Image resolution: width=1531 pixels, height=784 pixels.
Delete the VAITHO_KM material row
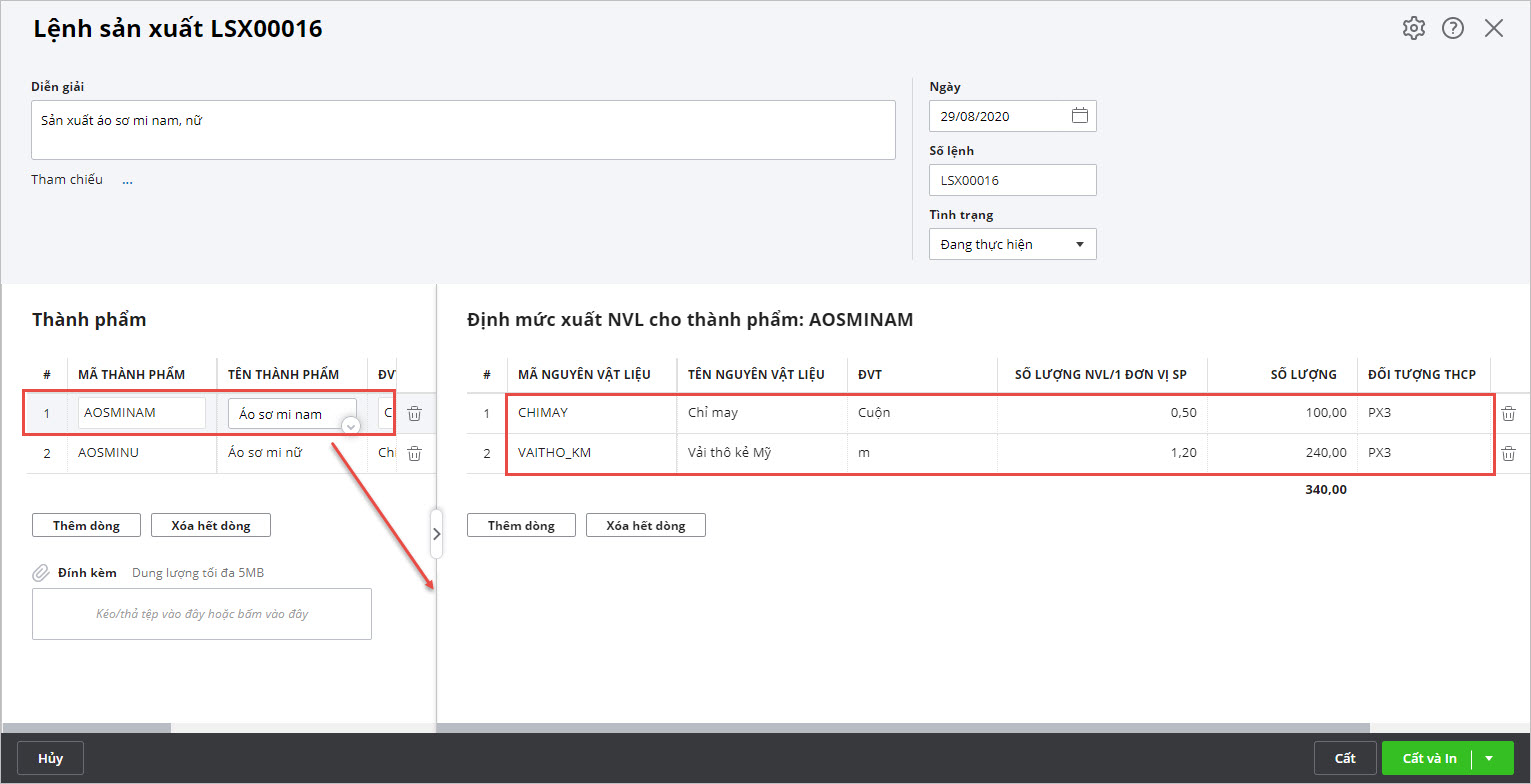(x=1508, y=453)
